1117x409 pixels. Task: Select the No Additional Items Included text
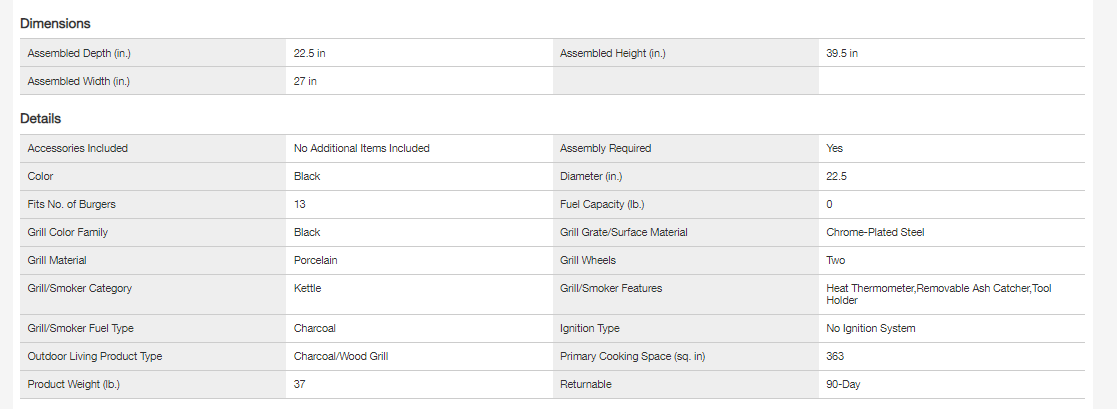click(x=361, y=148)
